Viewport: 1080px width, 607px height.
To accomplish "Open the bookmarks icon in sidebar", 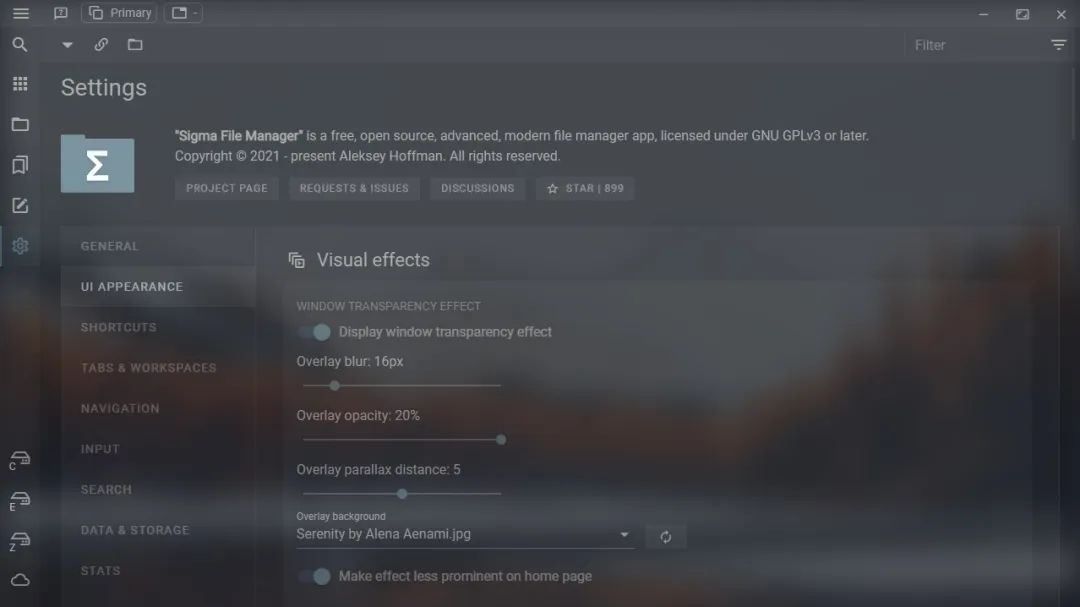I will click(20, 165).
